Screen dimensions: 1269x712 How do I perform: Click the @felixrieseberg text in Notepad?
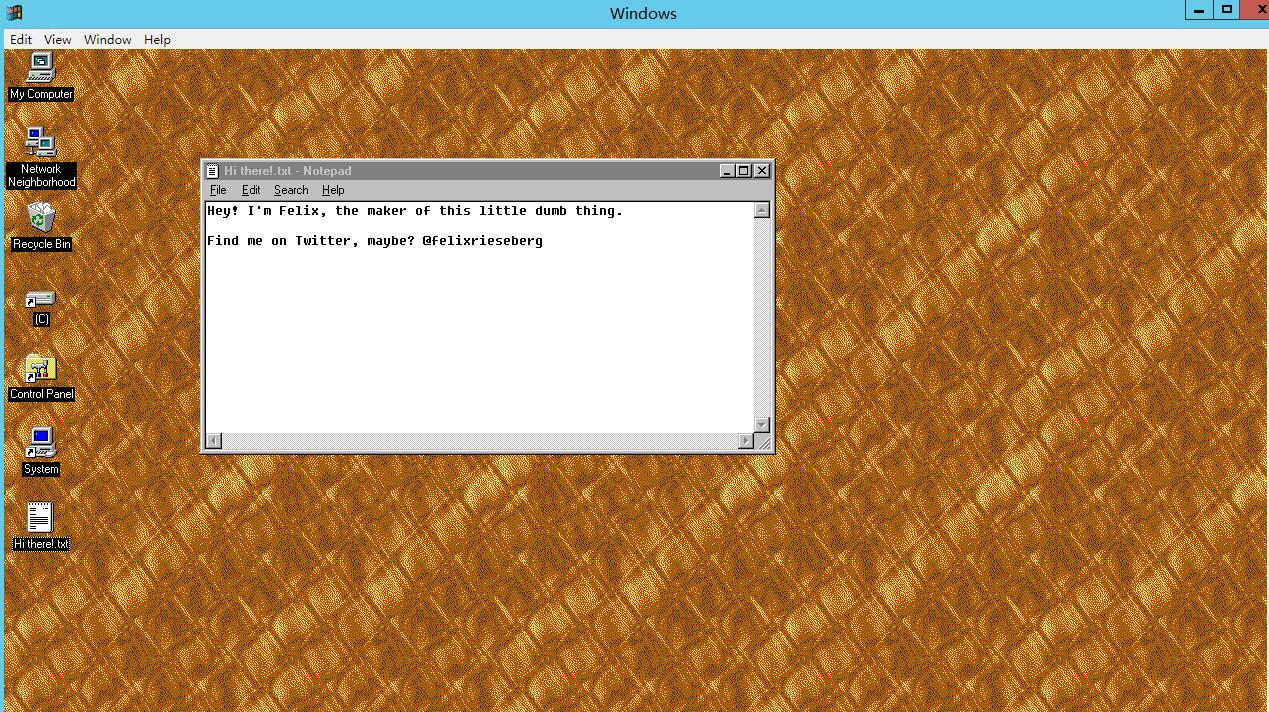[x=483, y=241]
